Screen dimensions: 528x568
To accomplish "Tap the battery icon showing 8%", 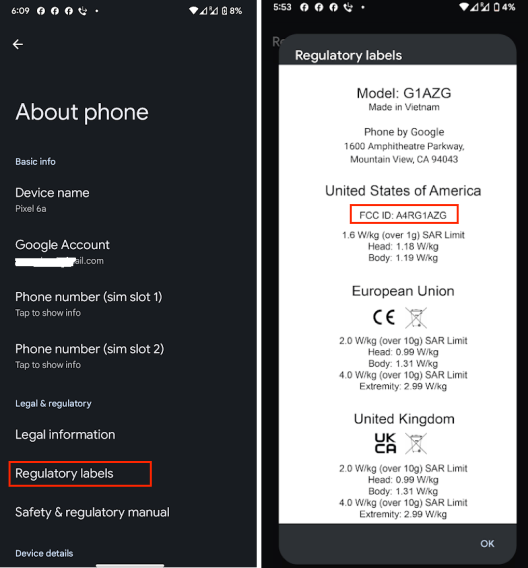I will 225,11.
